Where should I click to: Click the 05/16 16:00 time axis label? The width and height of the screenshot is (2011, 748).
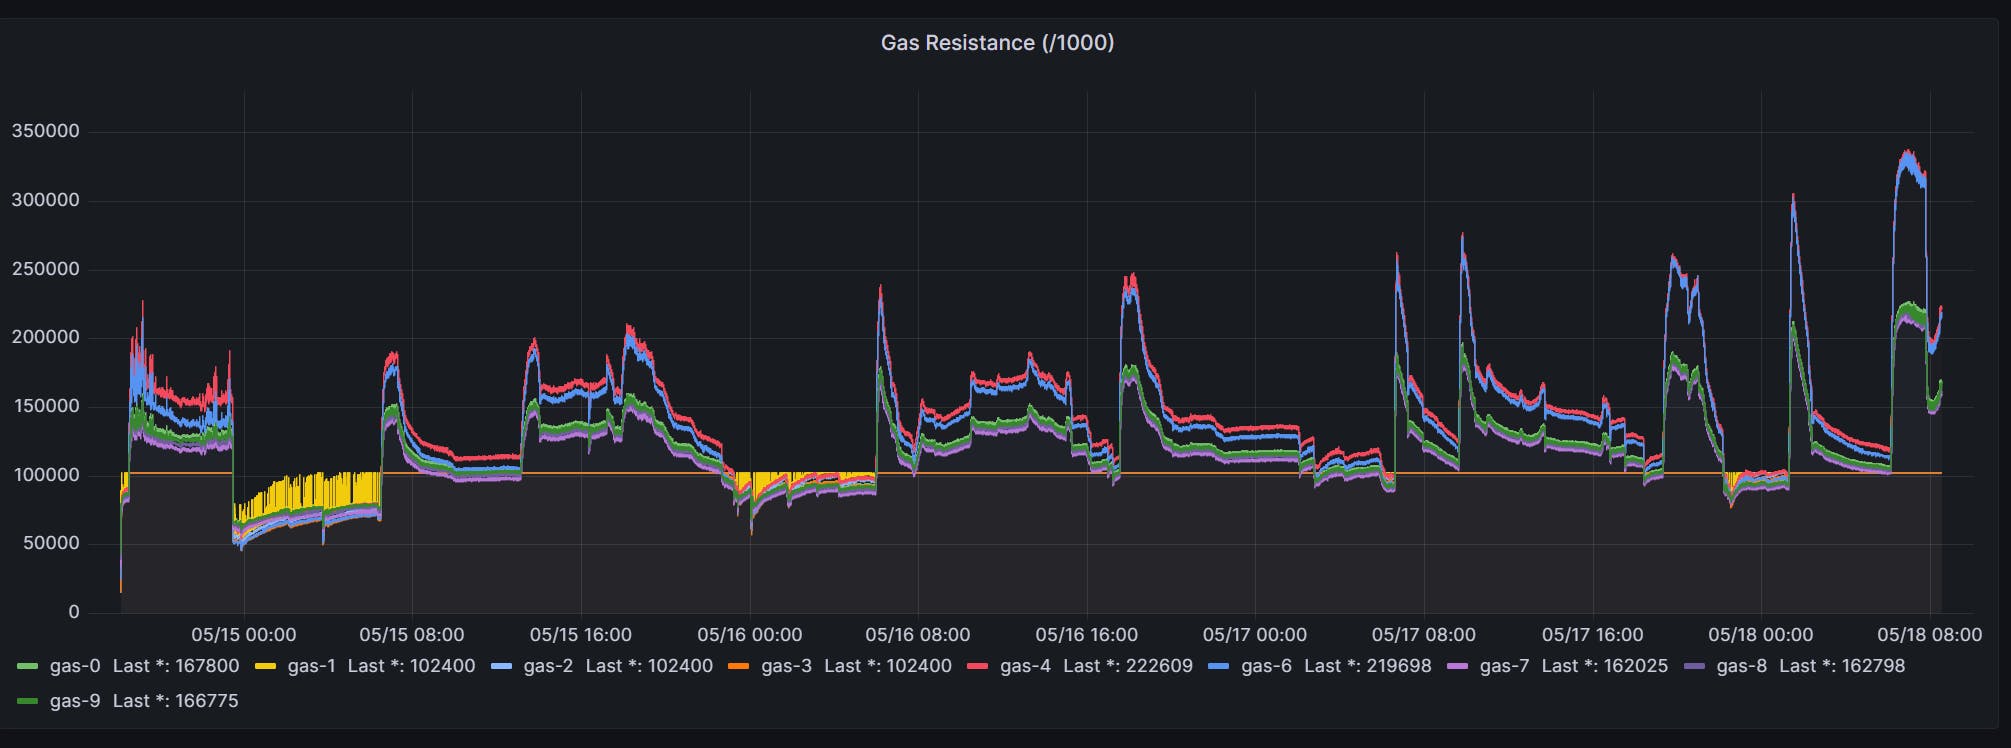[1087, 635]
